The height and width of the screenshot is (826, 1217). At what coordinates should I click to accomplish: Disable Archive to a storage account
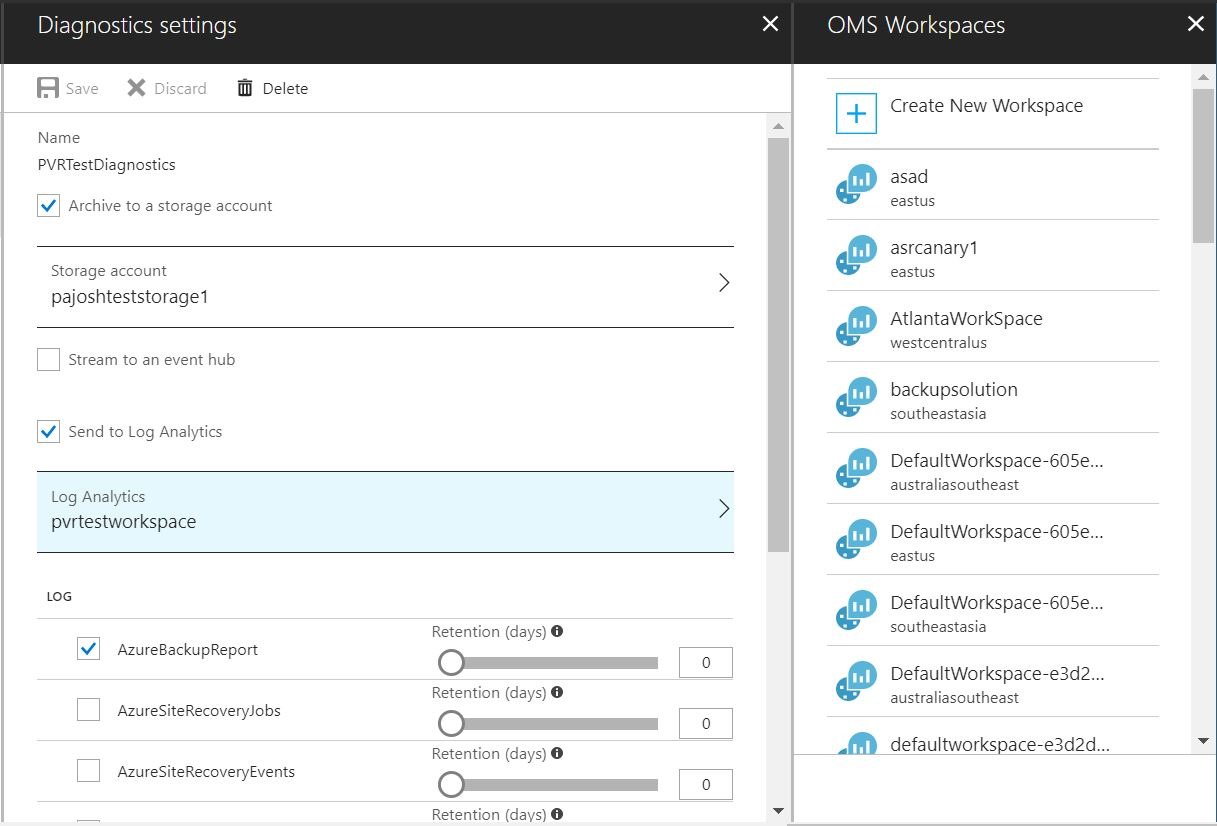[x=48, y=206]
